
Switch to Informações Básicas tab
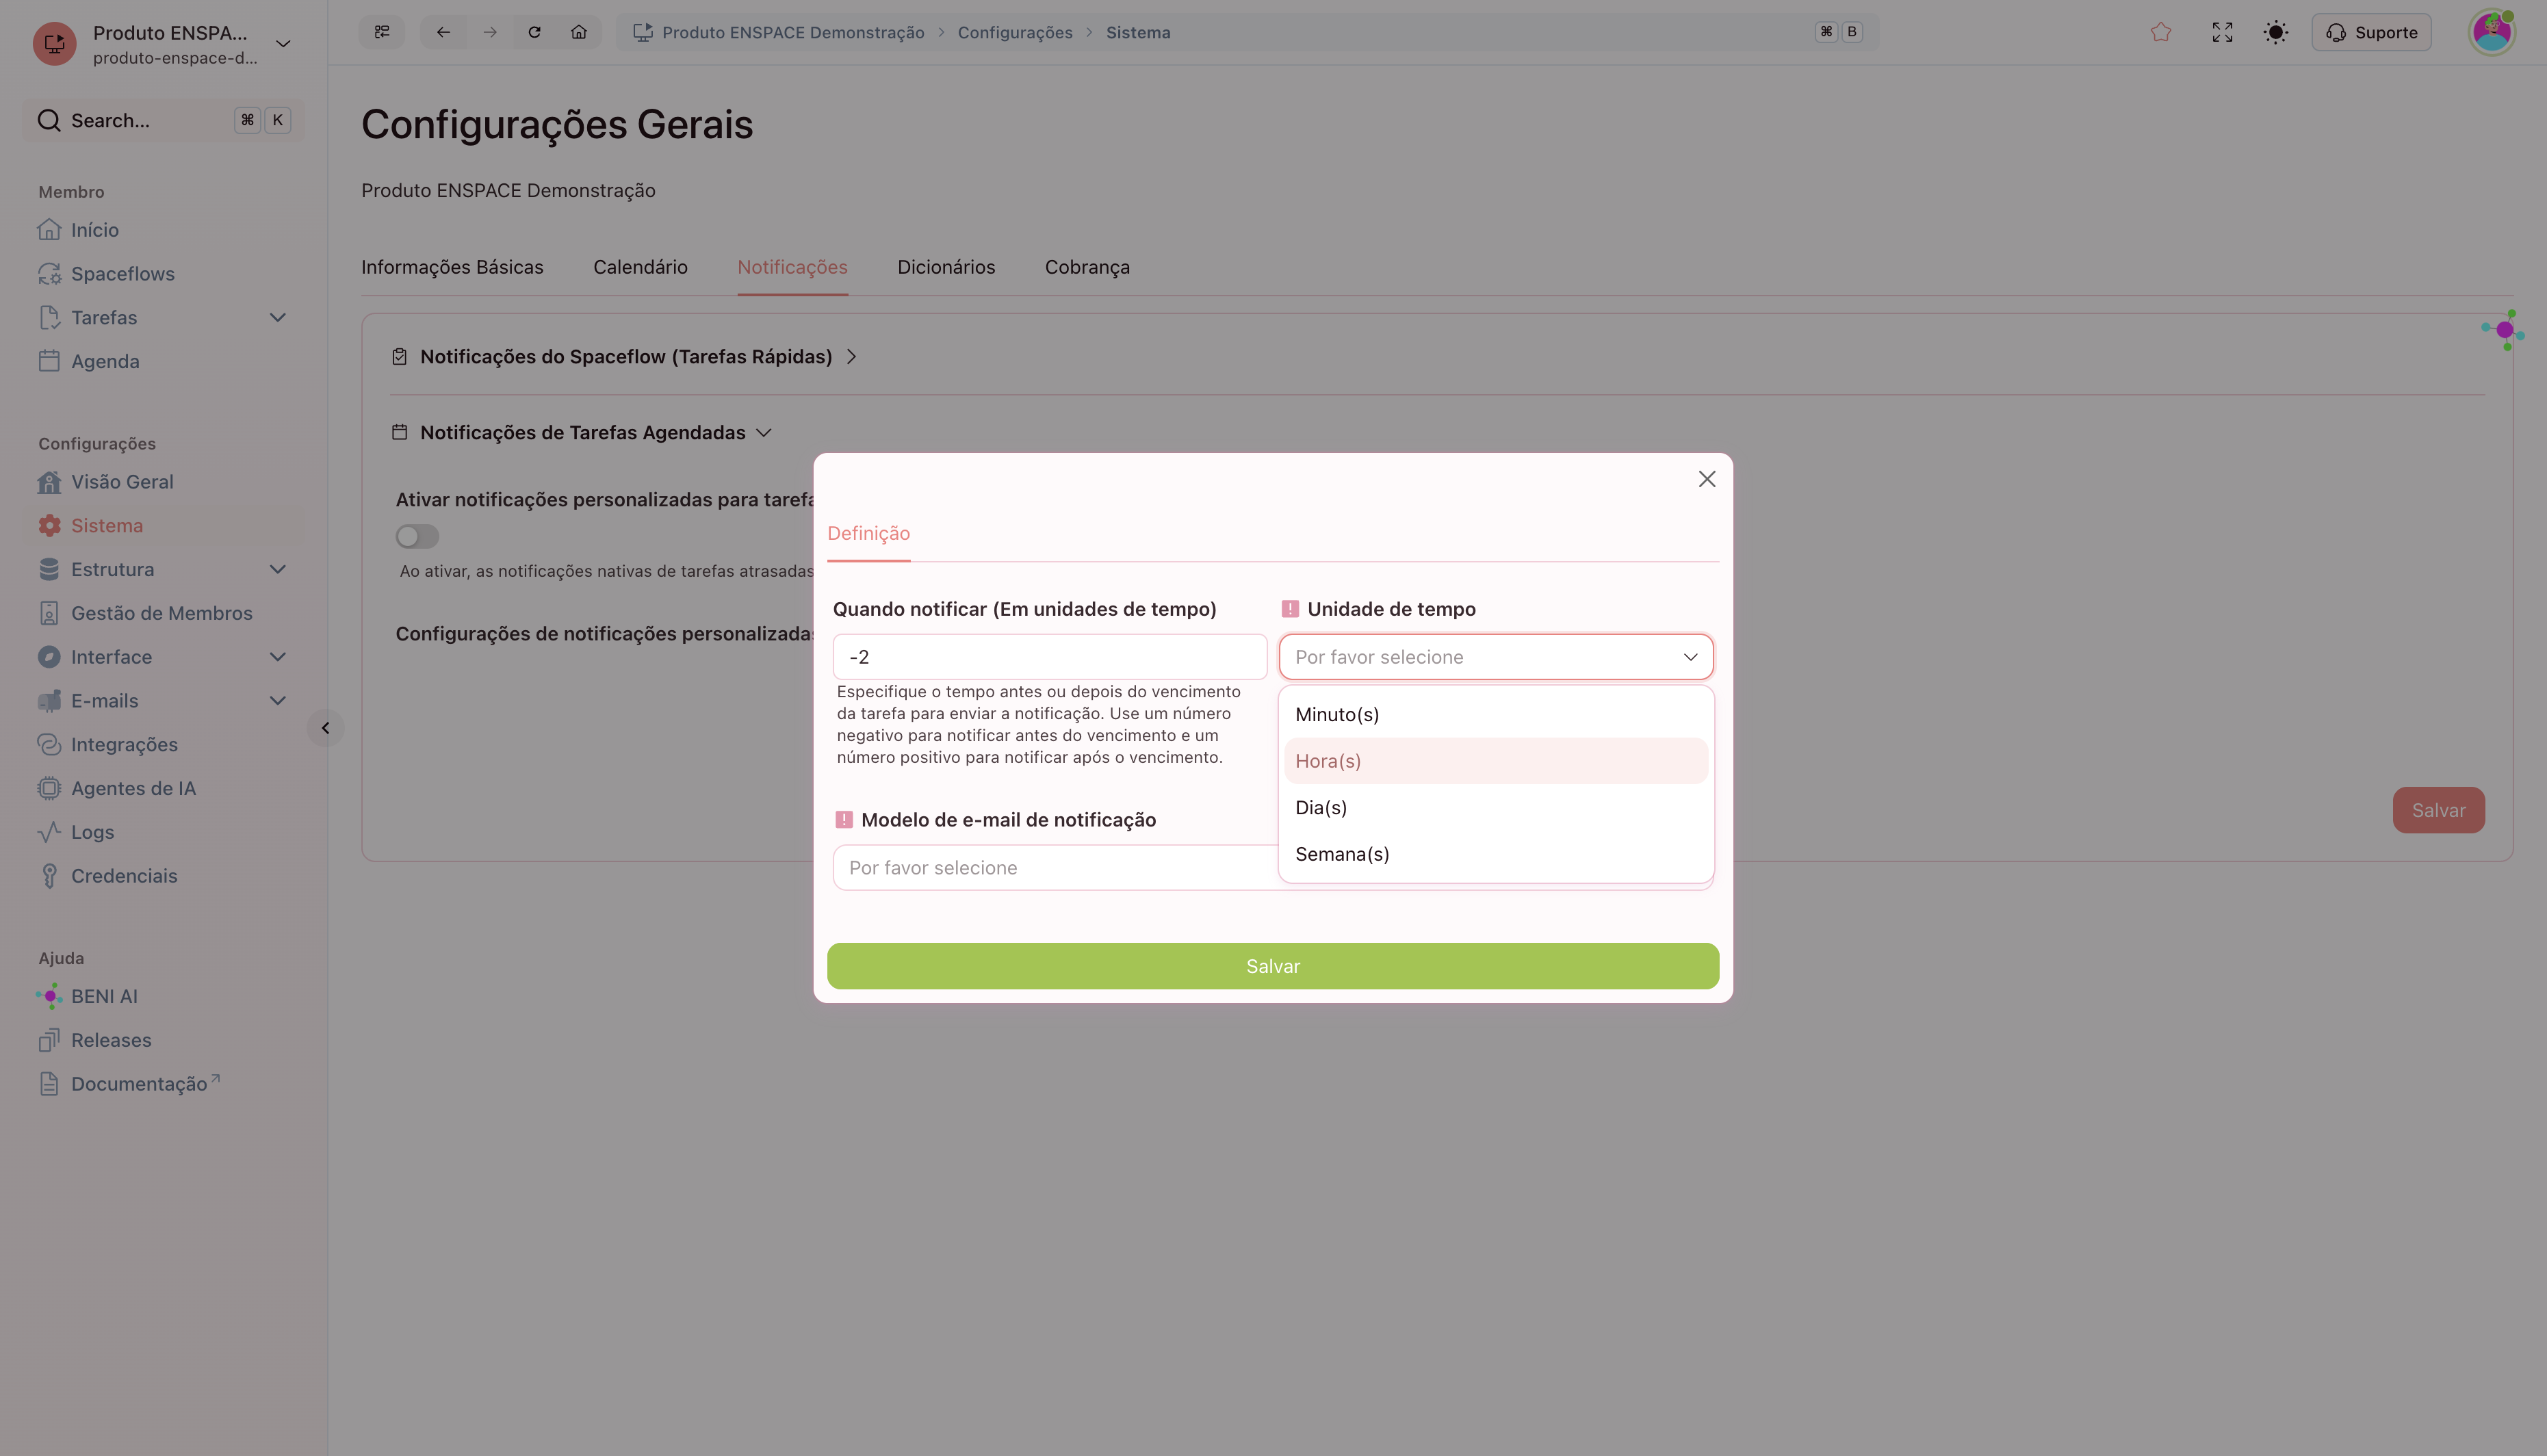pos(452,267)
